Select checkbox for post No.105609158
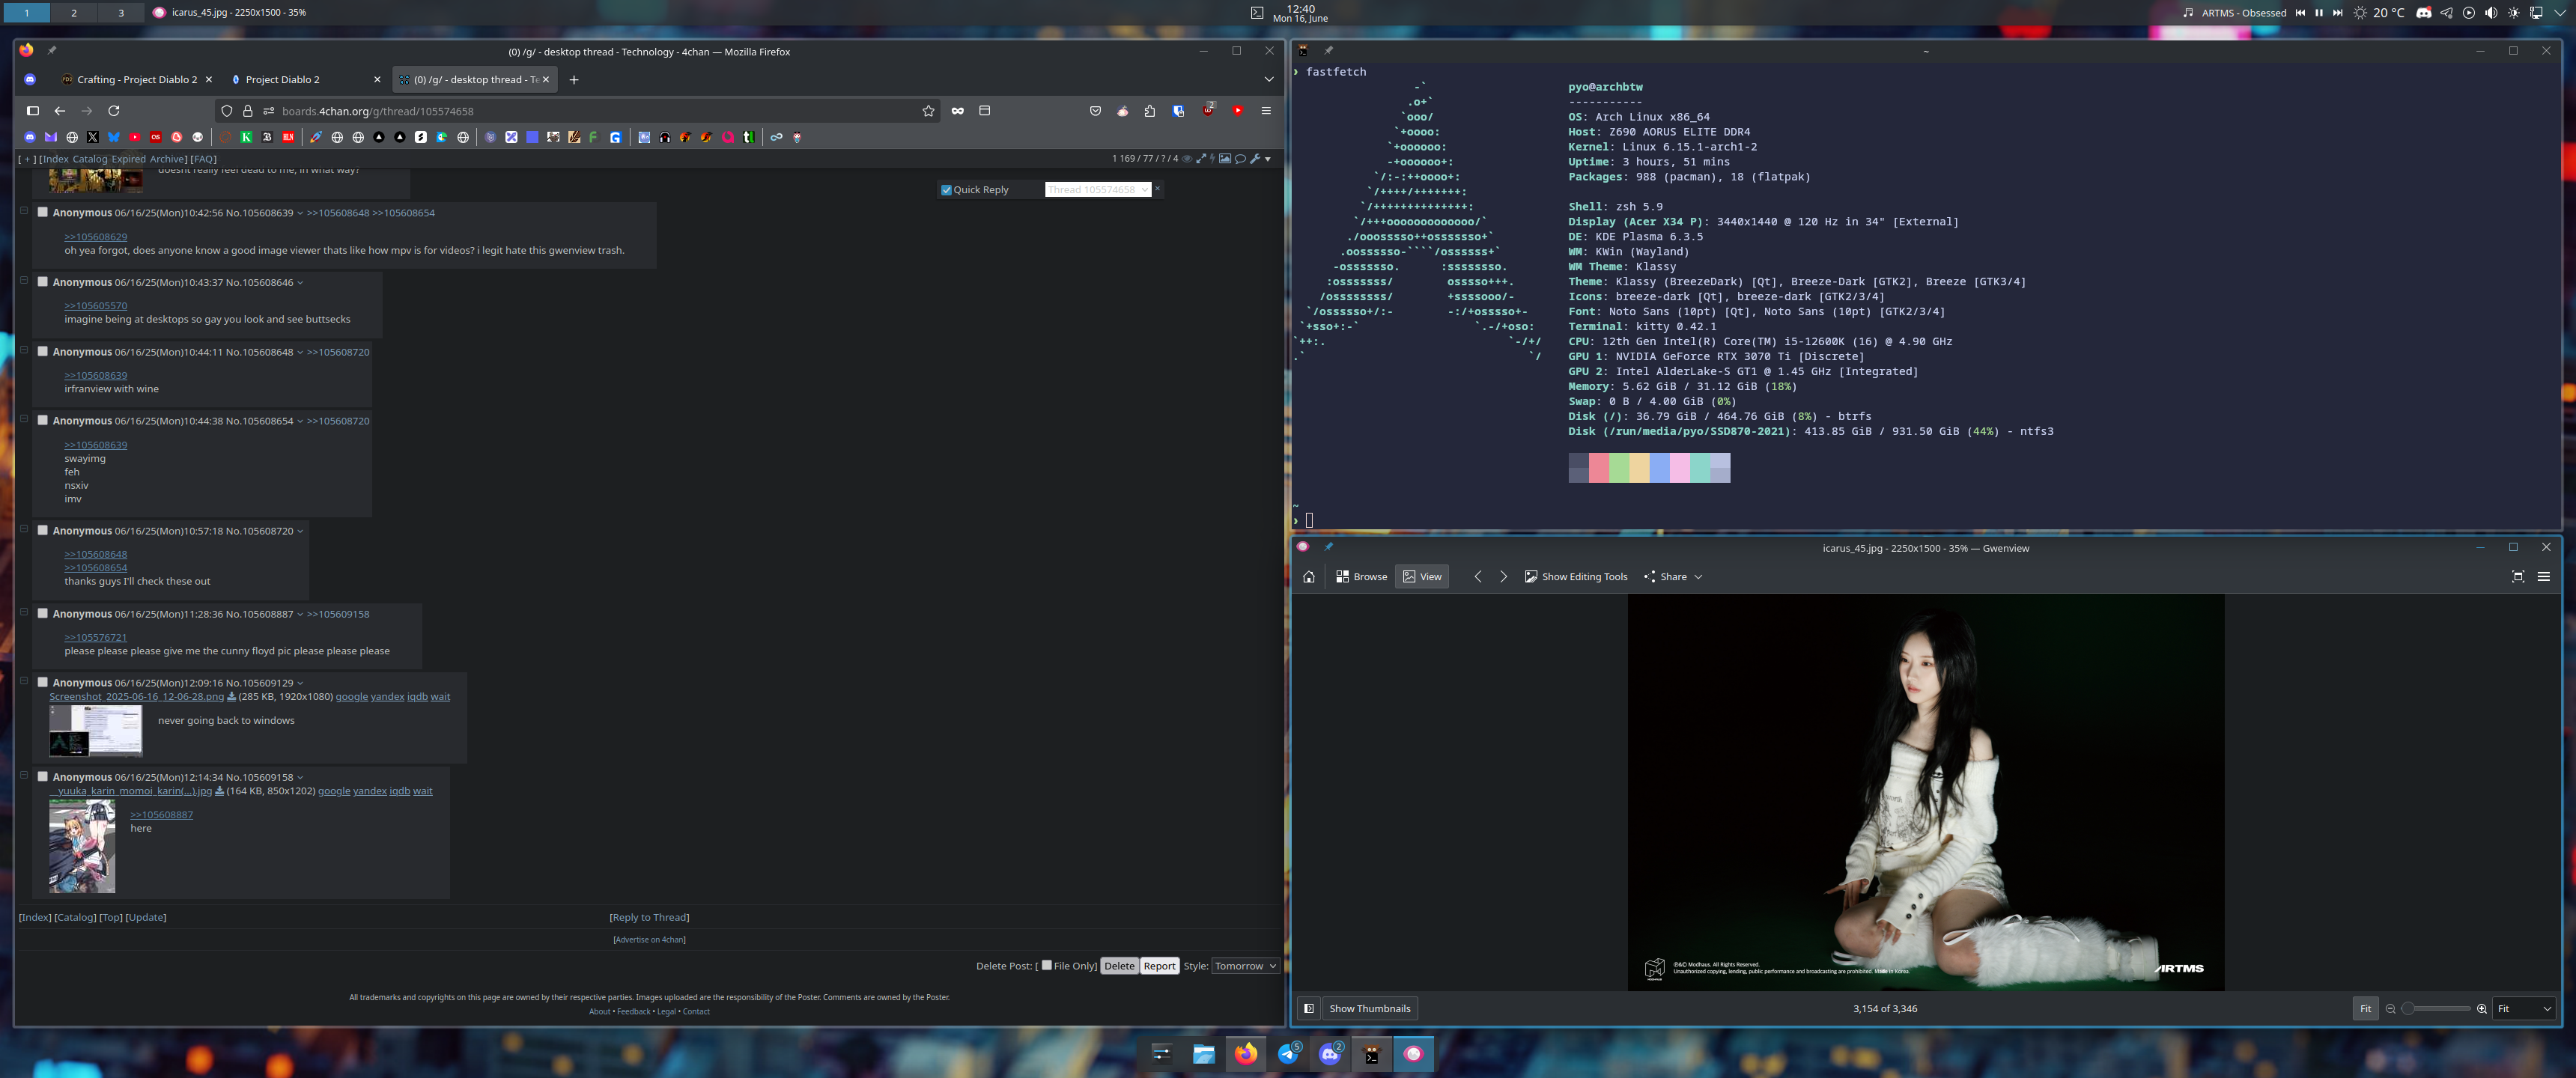The width and height of the screenshot is (2576, 1078). coord(43,776)
